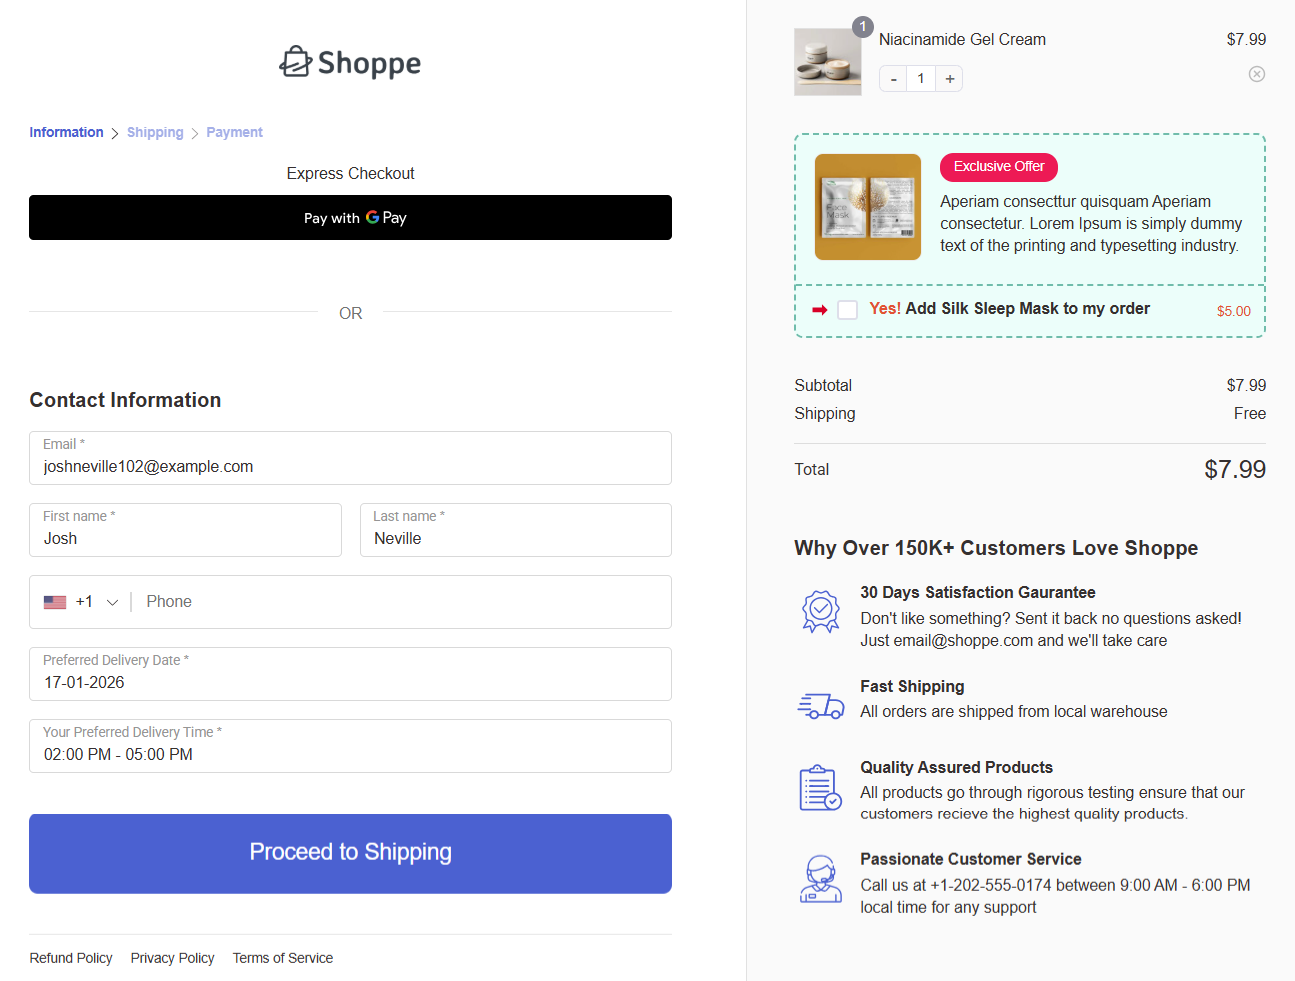Click the Passionate Customer Service headset icon
The image size is (1295, 981).
821,879
